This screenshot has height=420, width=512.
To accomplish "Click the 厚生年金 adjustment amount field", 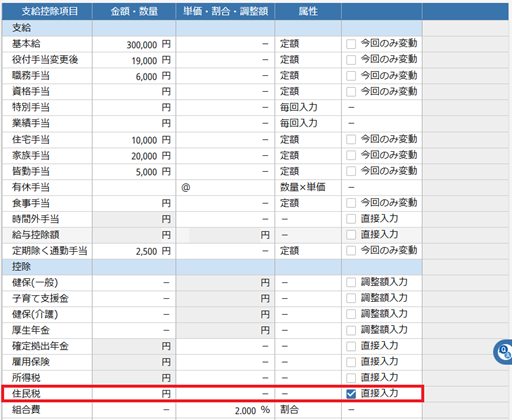I will click(225, 330).
